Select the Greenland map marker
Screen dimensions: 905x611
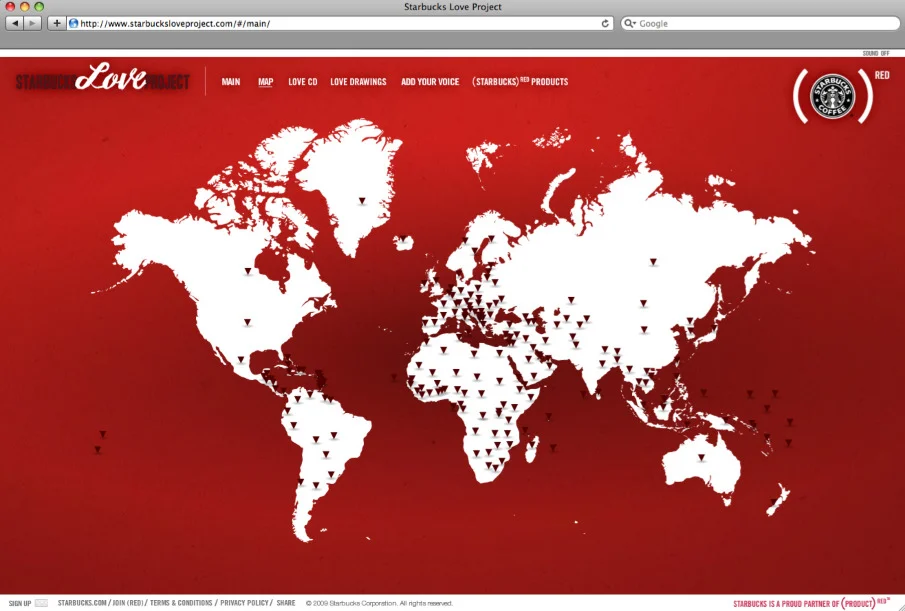(x=362, y=201)
